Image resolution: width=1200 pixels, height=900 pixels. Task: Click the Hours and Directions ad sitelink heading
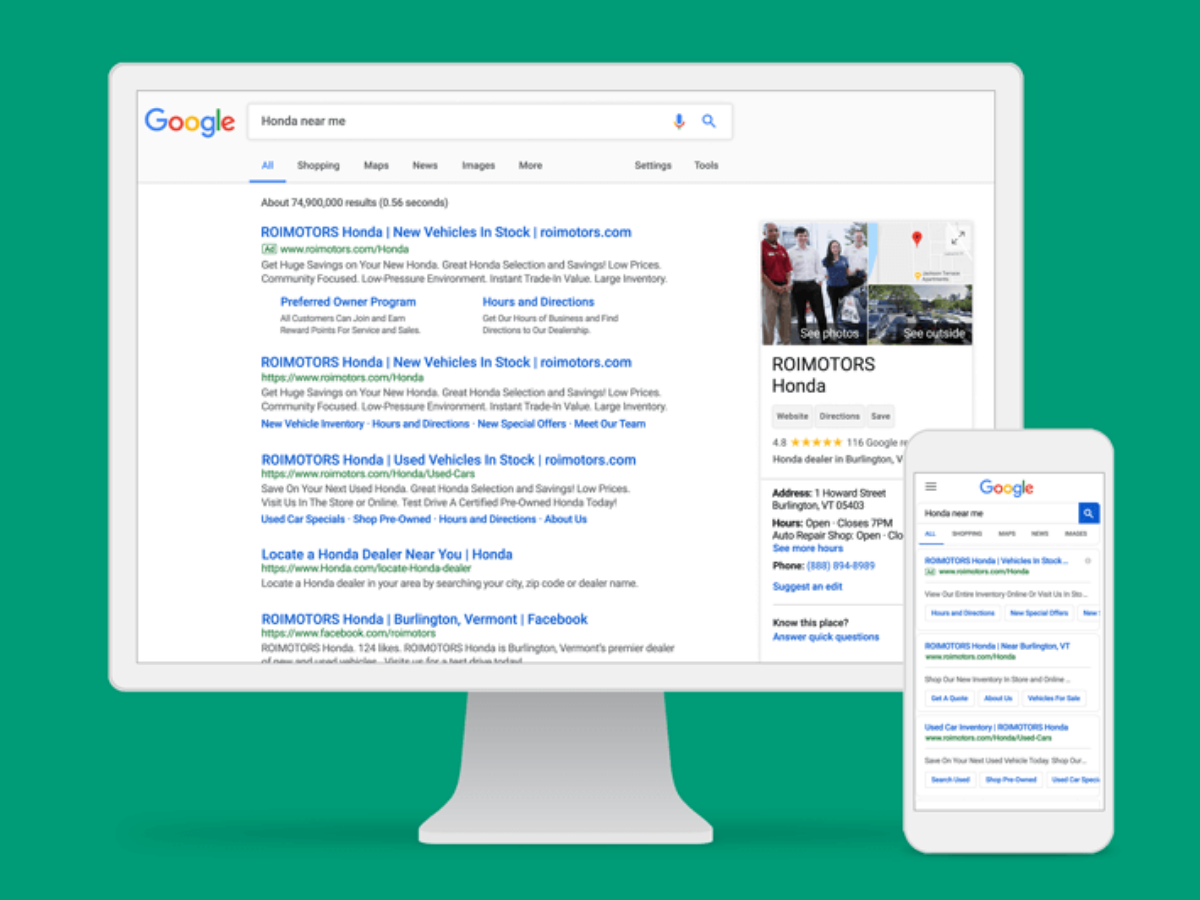pyautogui.click(x=538, y=301)
